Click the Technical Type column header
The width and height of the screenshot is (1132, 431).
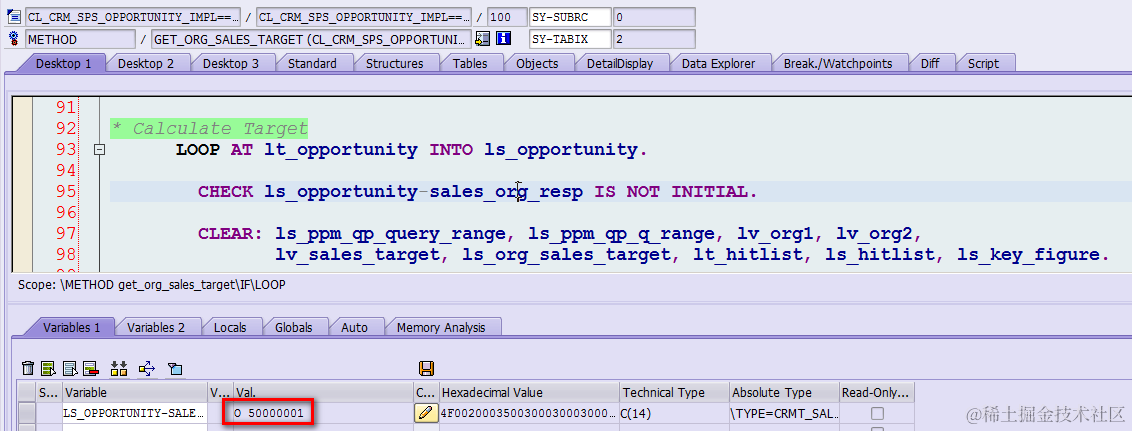coord(674,393)
